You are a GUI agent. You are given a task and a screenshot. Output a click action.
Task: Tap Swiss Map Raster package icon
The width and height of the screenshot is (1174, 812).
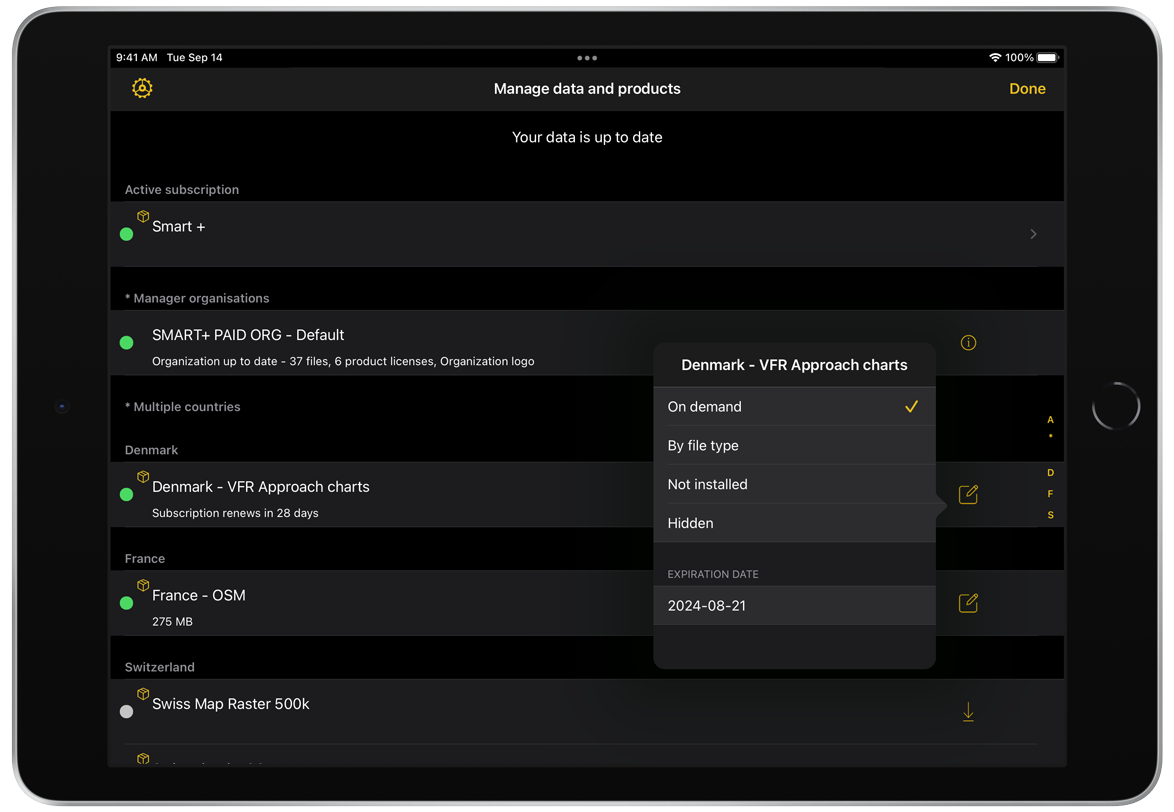click(143, 694)
